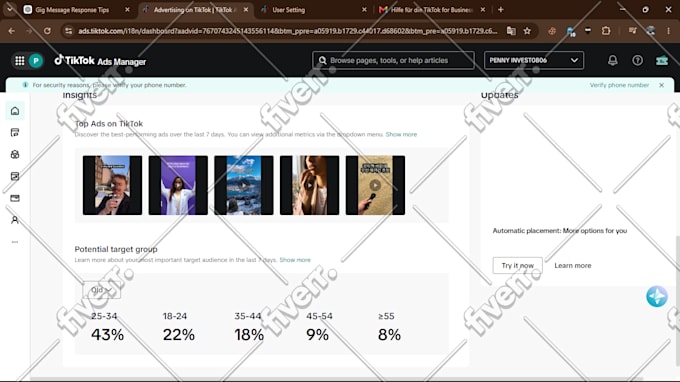Open a new browser tab

pyautogui.click(x=500, y=10)
